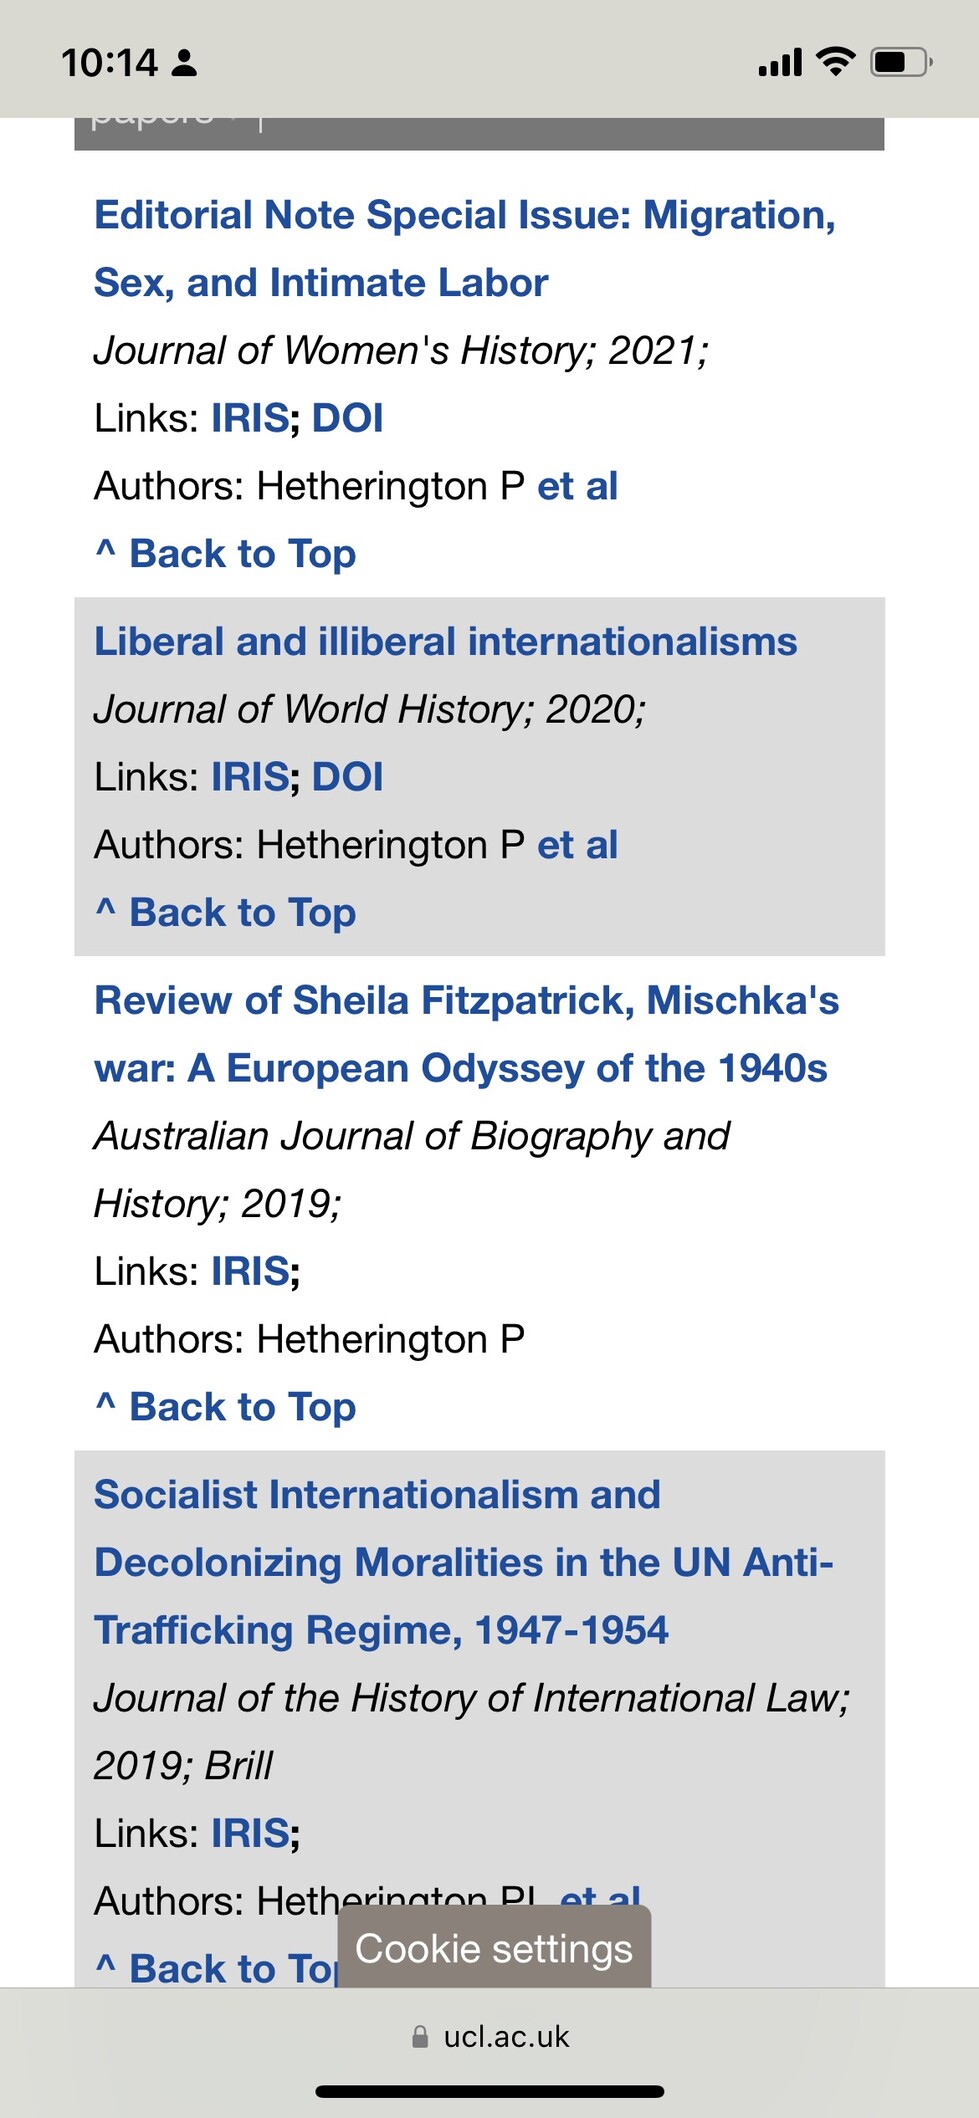Open IRIS link for Journal of Women's History
The width and height of the screenshot is (979, 2118).
click(250, 418)
